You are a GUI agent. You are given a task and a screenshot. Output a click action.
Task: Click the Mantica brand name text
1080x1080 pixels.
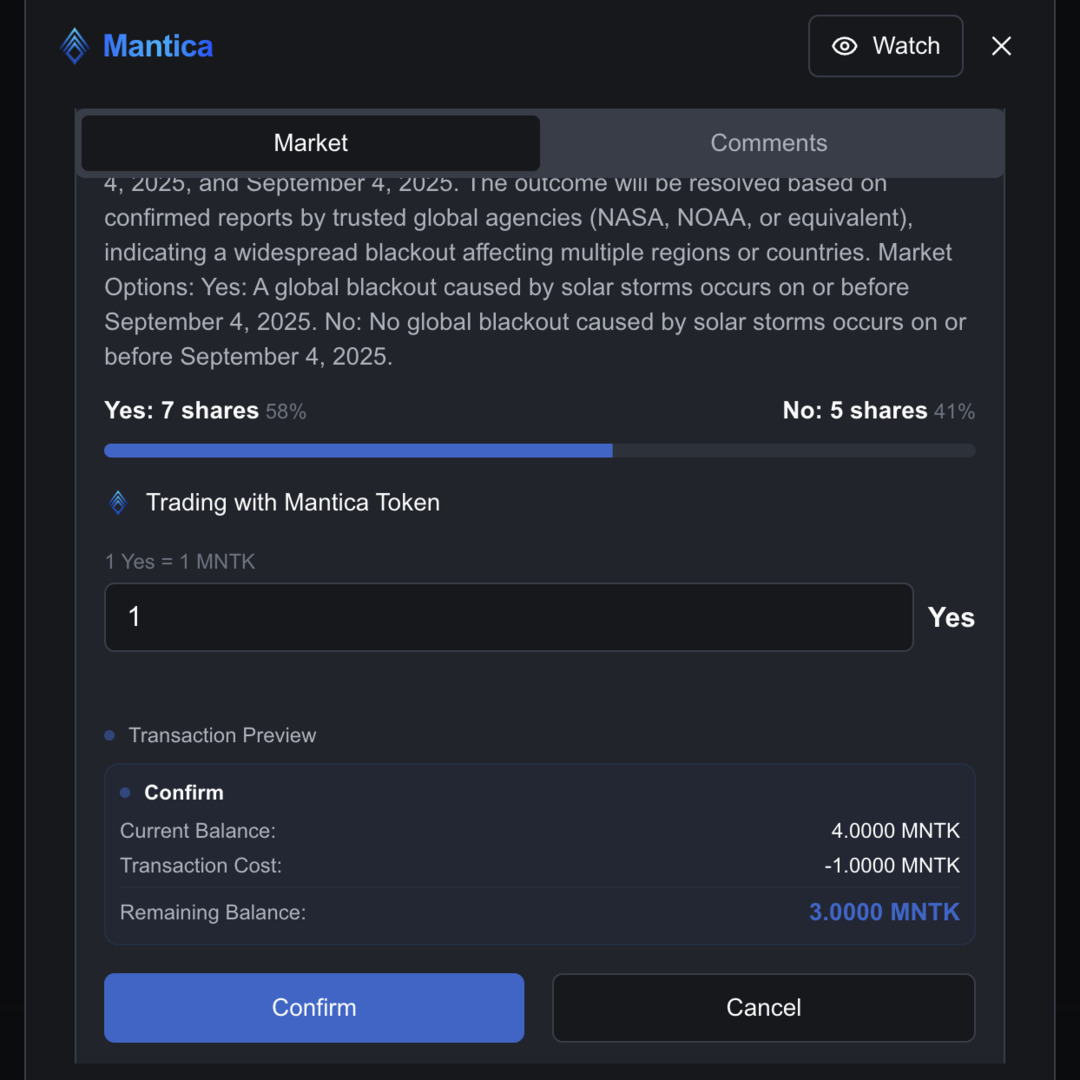tap(158, 46)
